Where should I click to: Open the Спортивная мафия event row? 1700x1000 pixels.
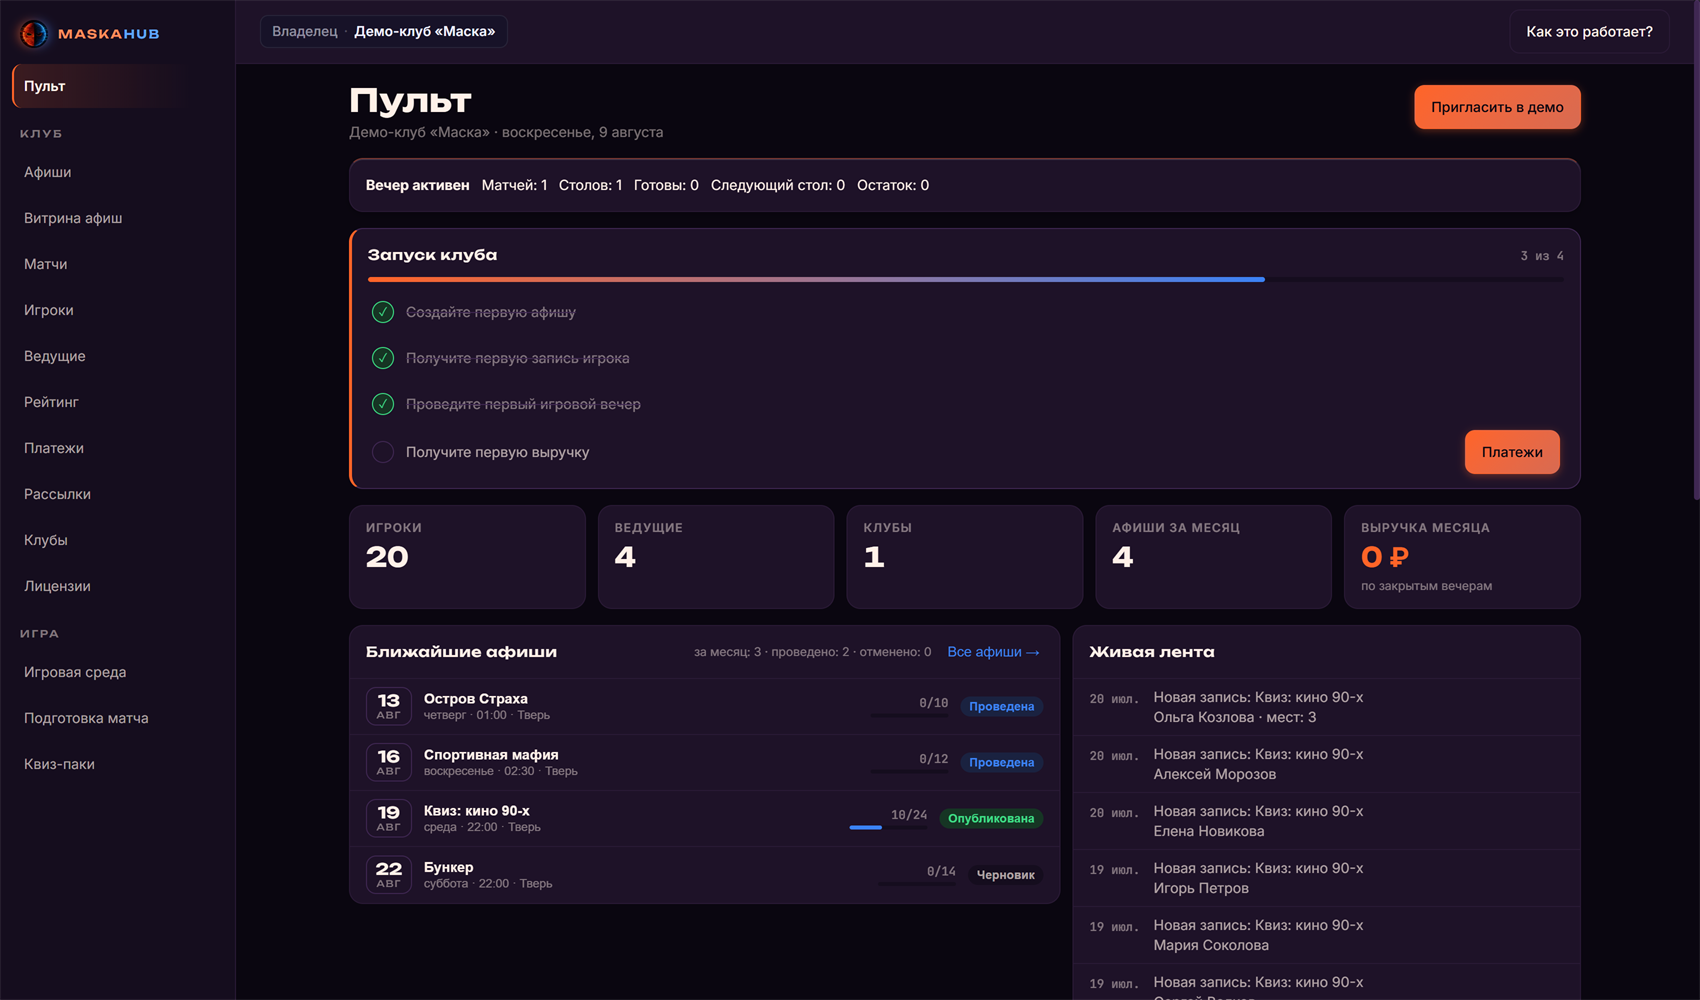tap(704, 762)
